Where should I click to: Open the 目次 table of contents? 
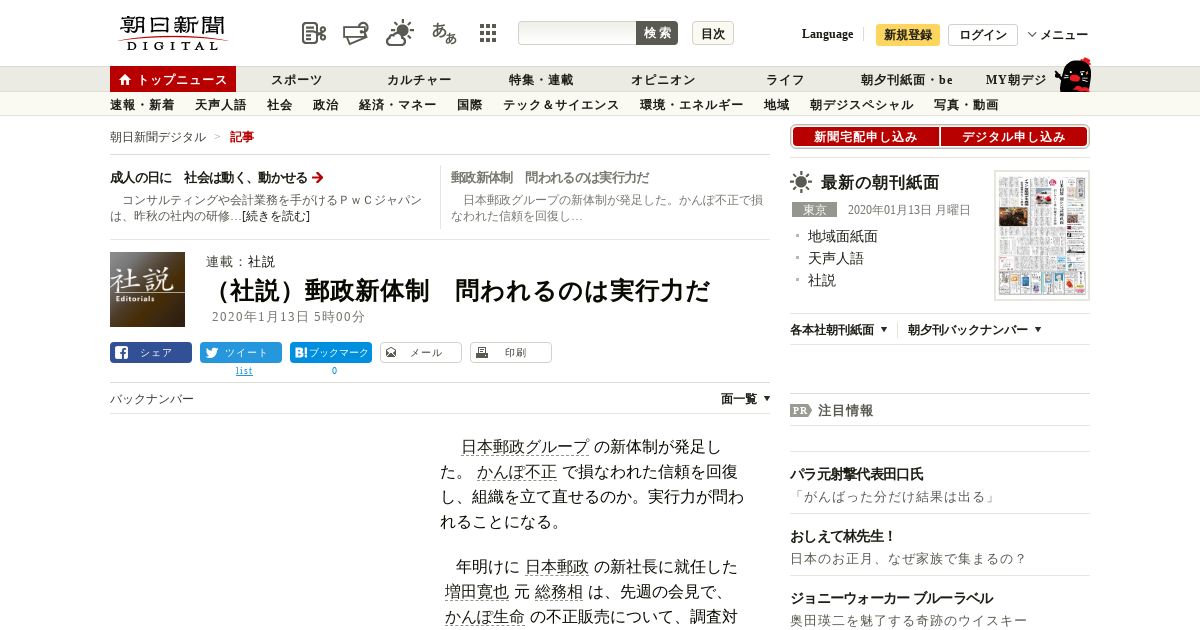713,33
